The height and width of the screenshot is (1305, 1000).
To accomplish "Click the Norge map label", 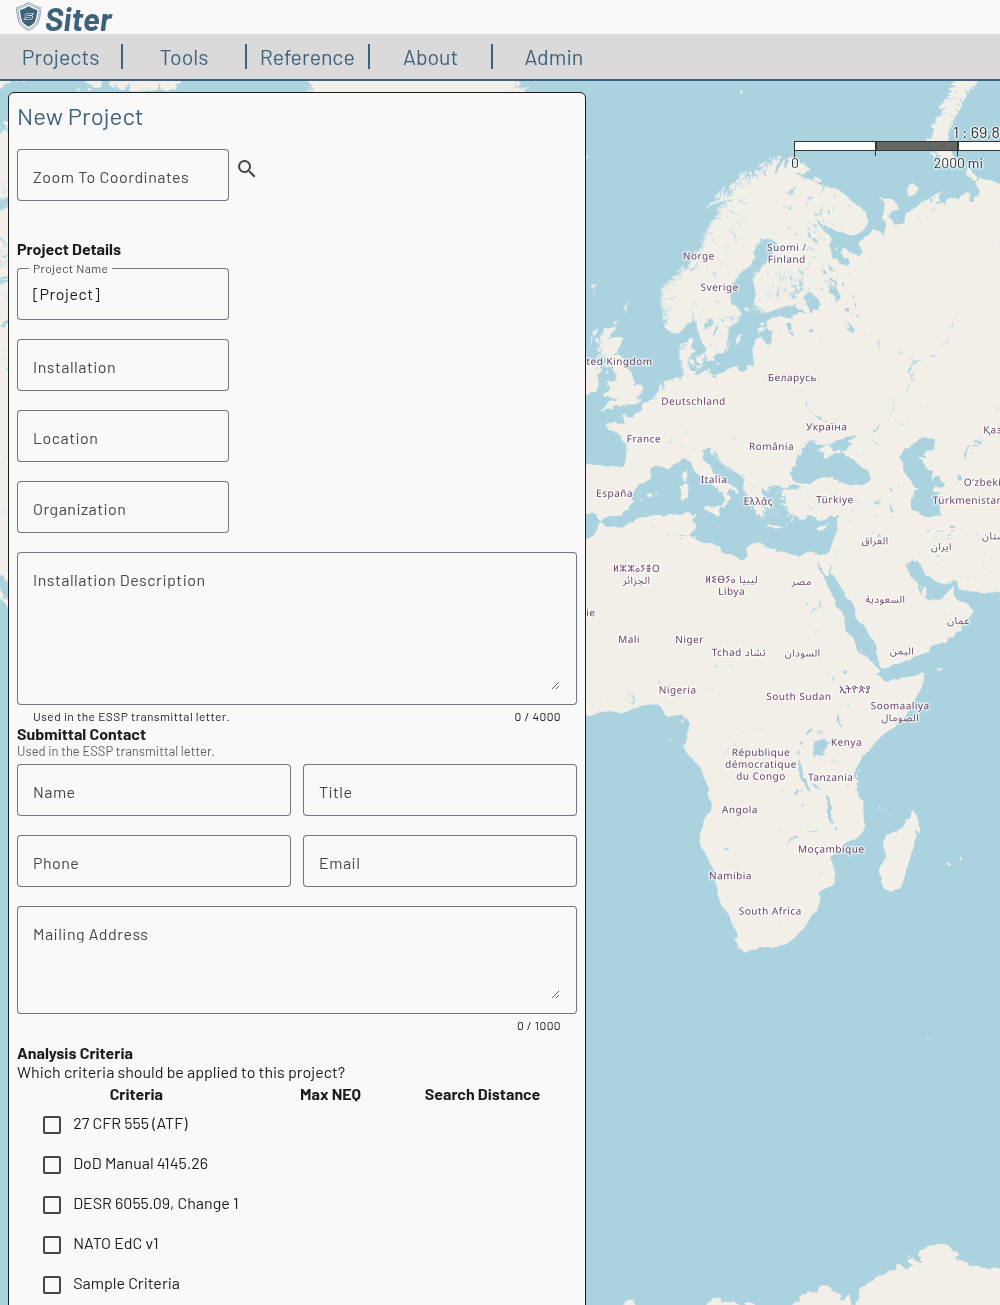I will 698,256.
